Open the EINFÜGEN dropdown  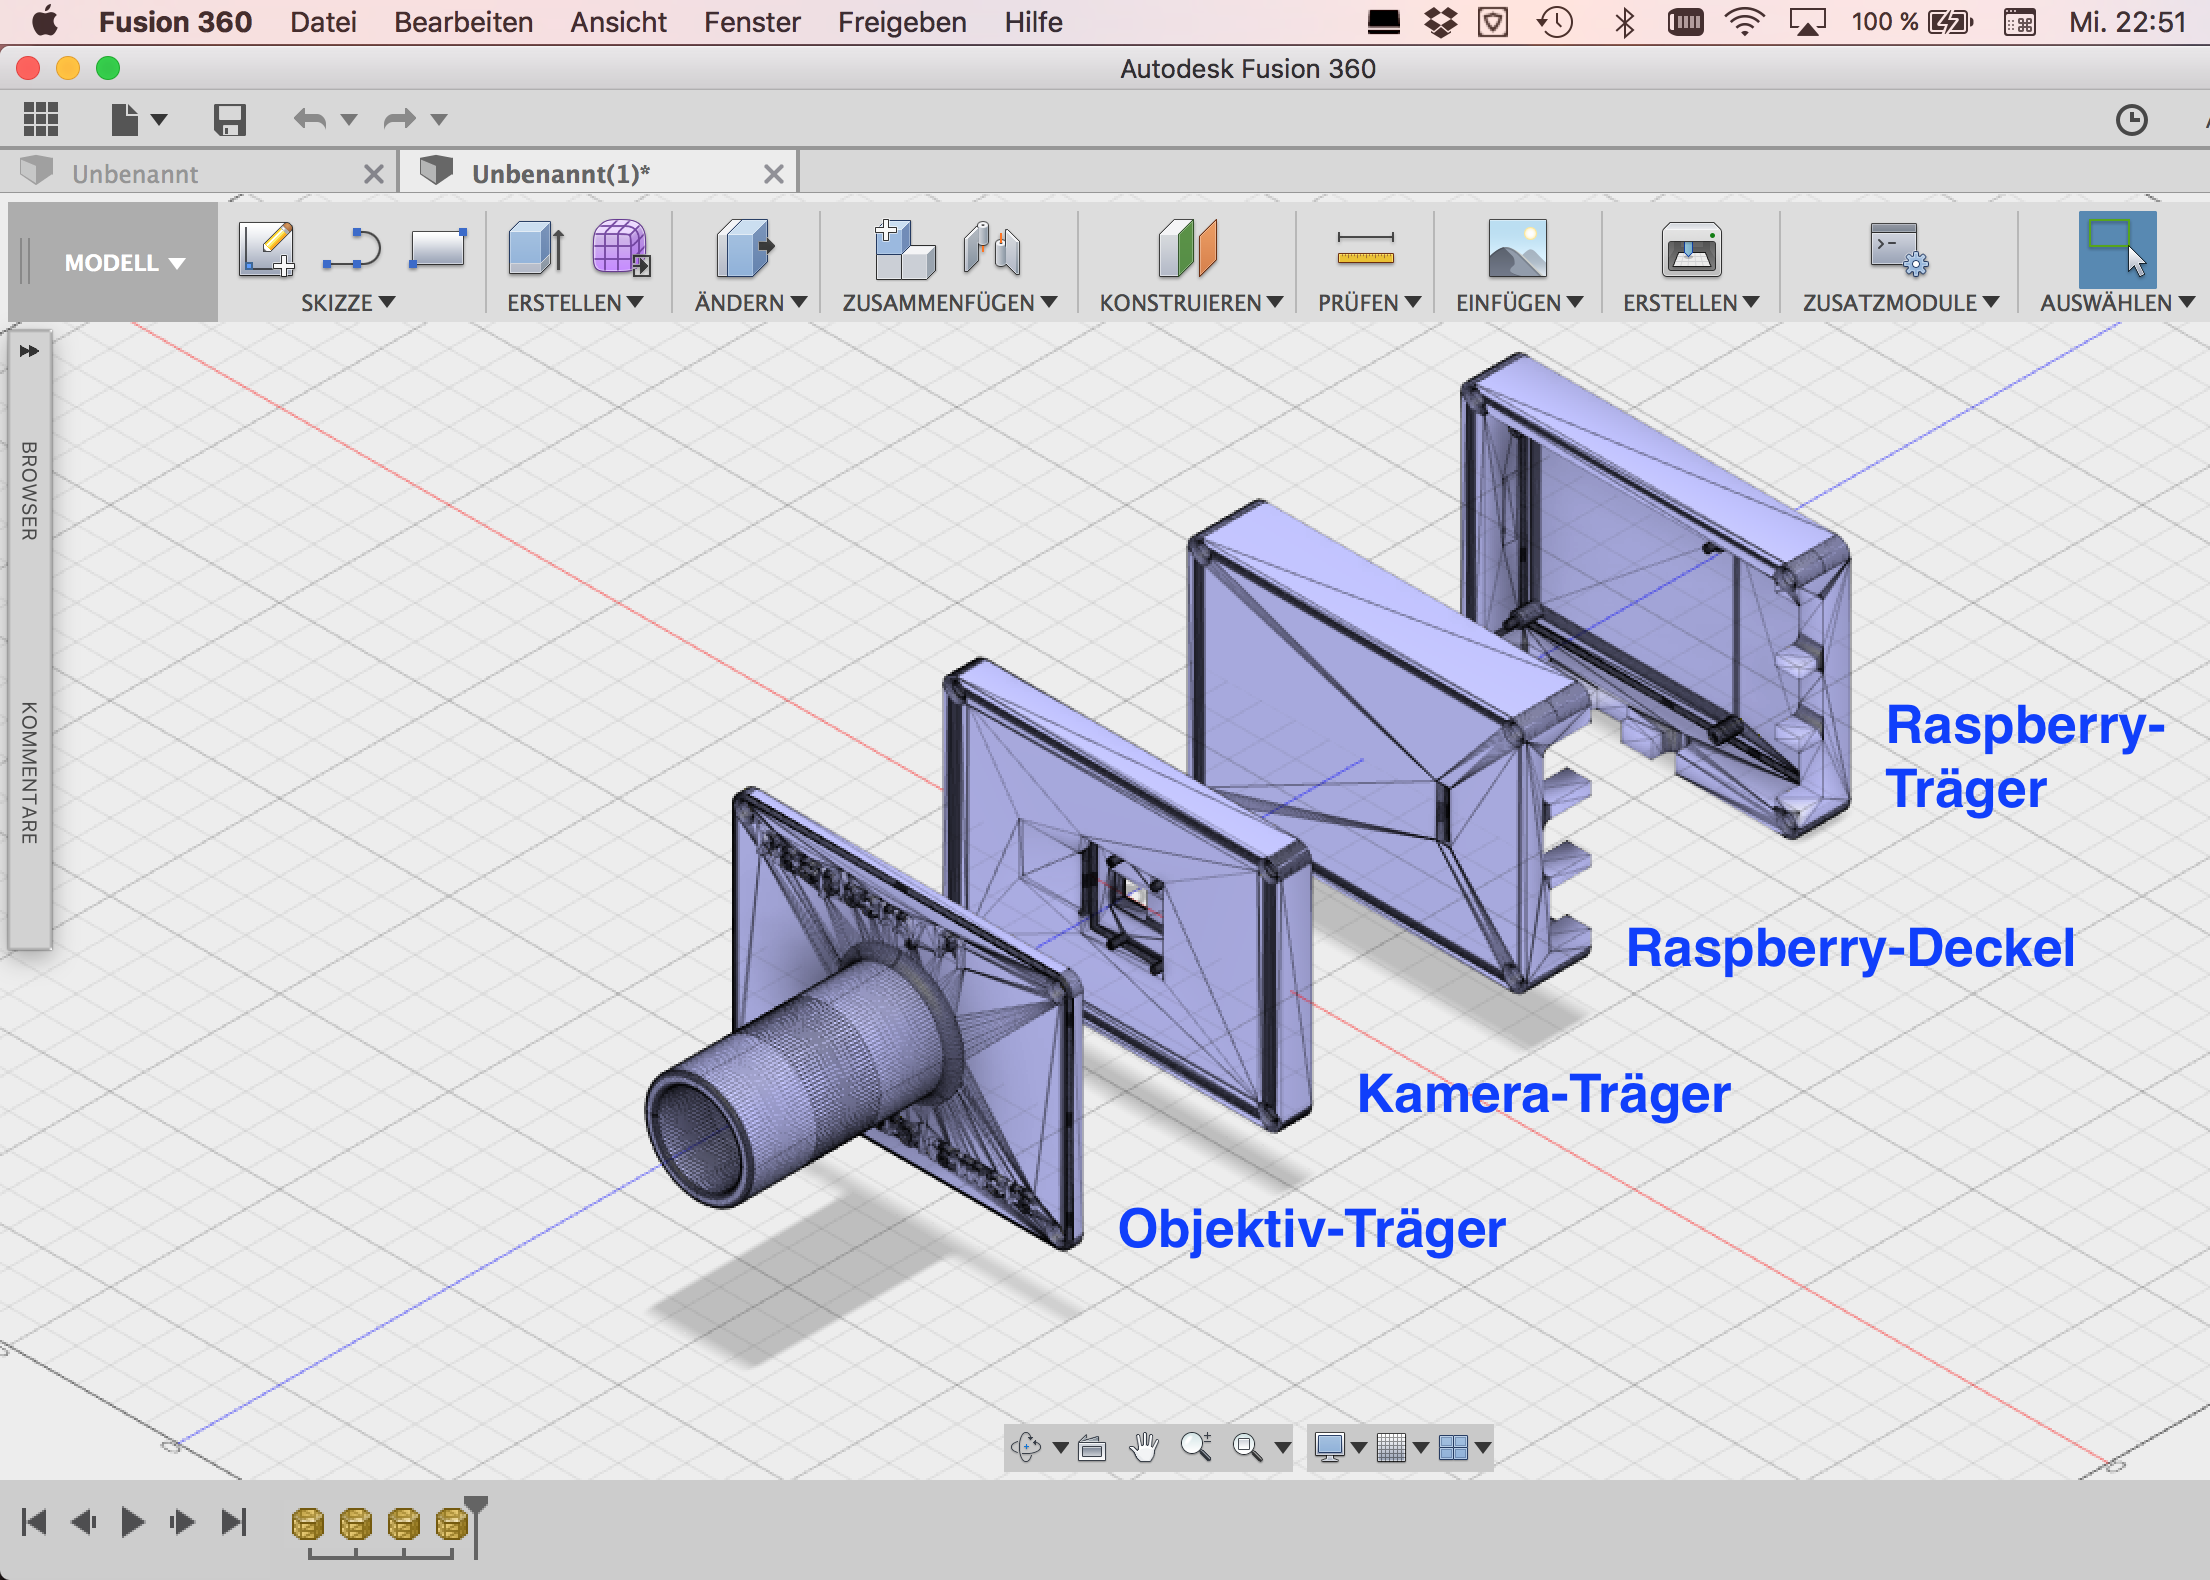[x=1519, y=303]
